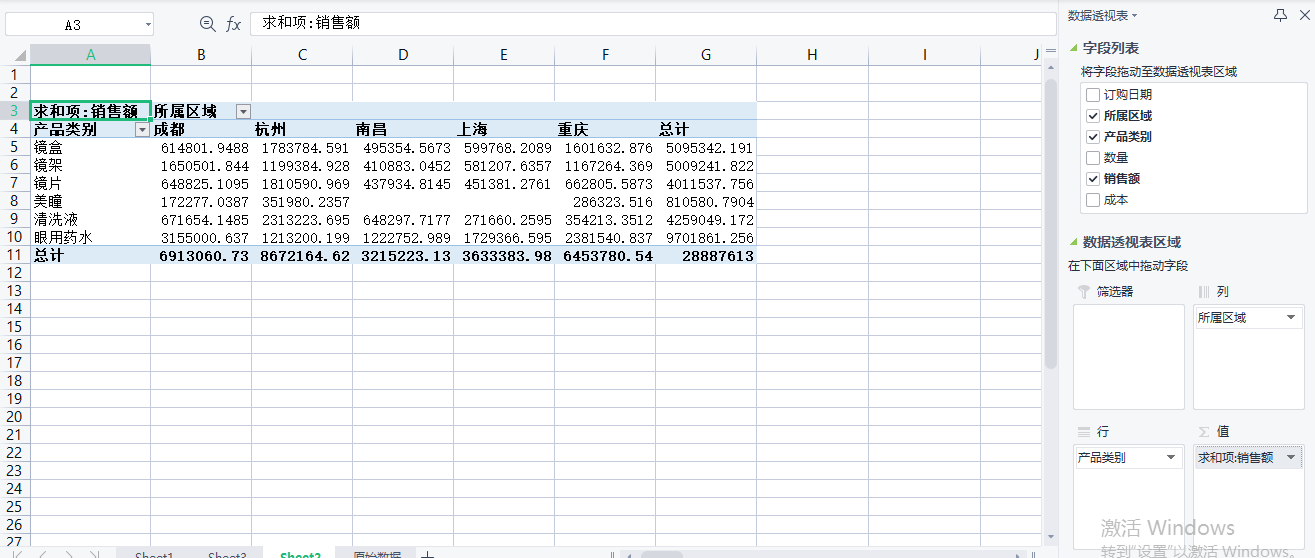1315x558 pixels.
Task: Check the 数量 field checkbox
Action: [1092, 158]
